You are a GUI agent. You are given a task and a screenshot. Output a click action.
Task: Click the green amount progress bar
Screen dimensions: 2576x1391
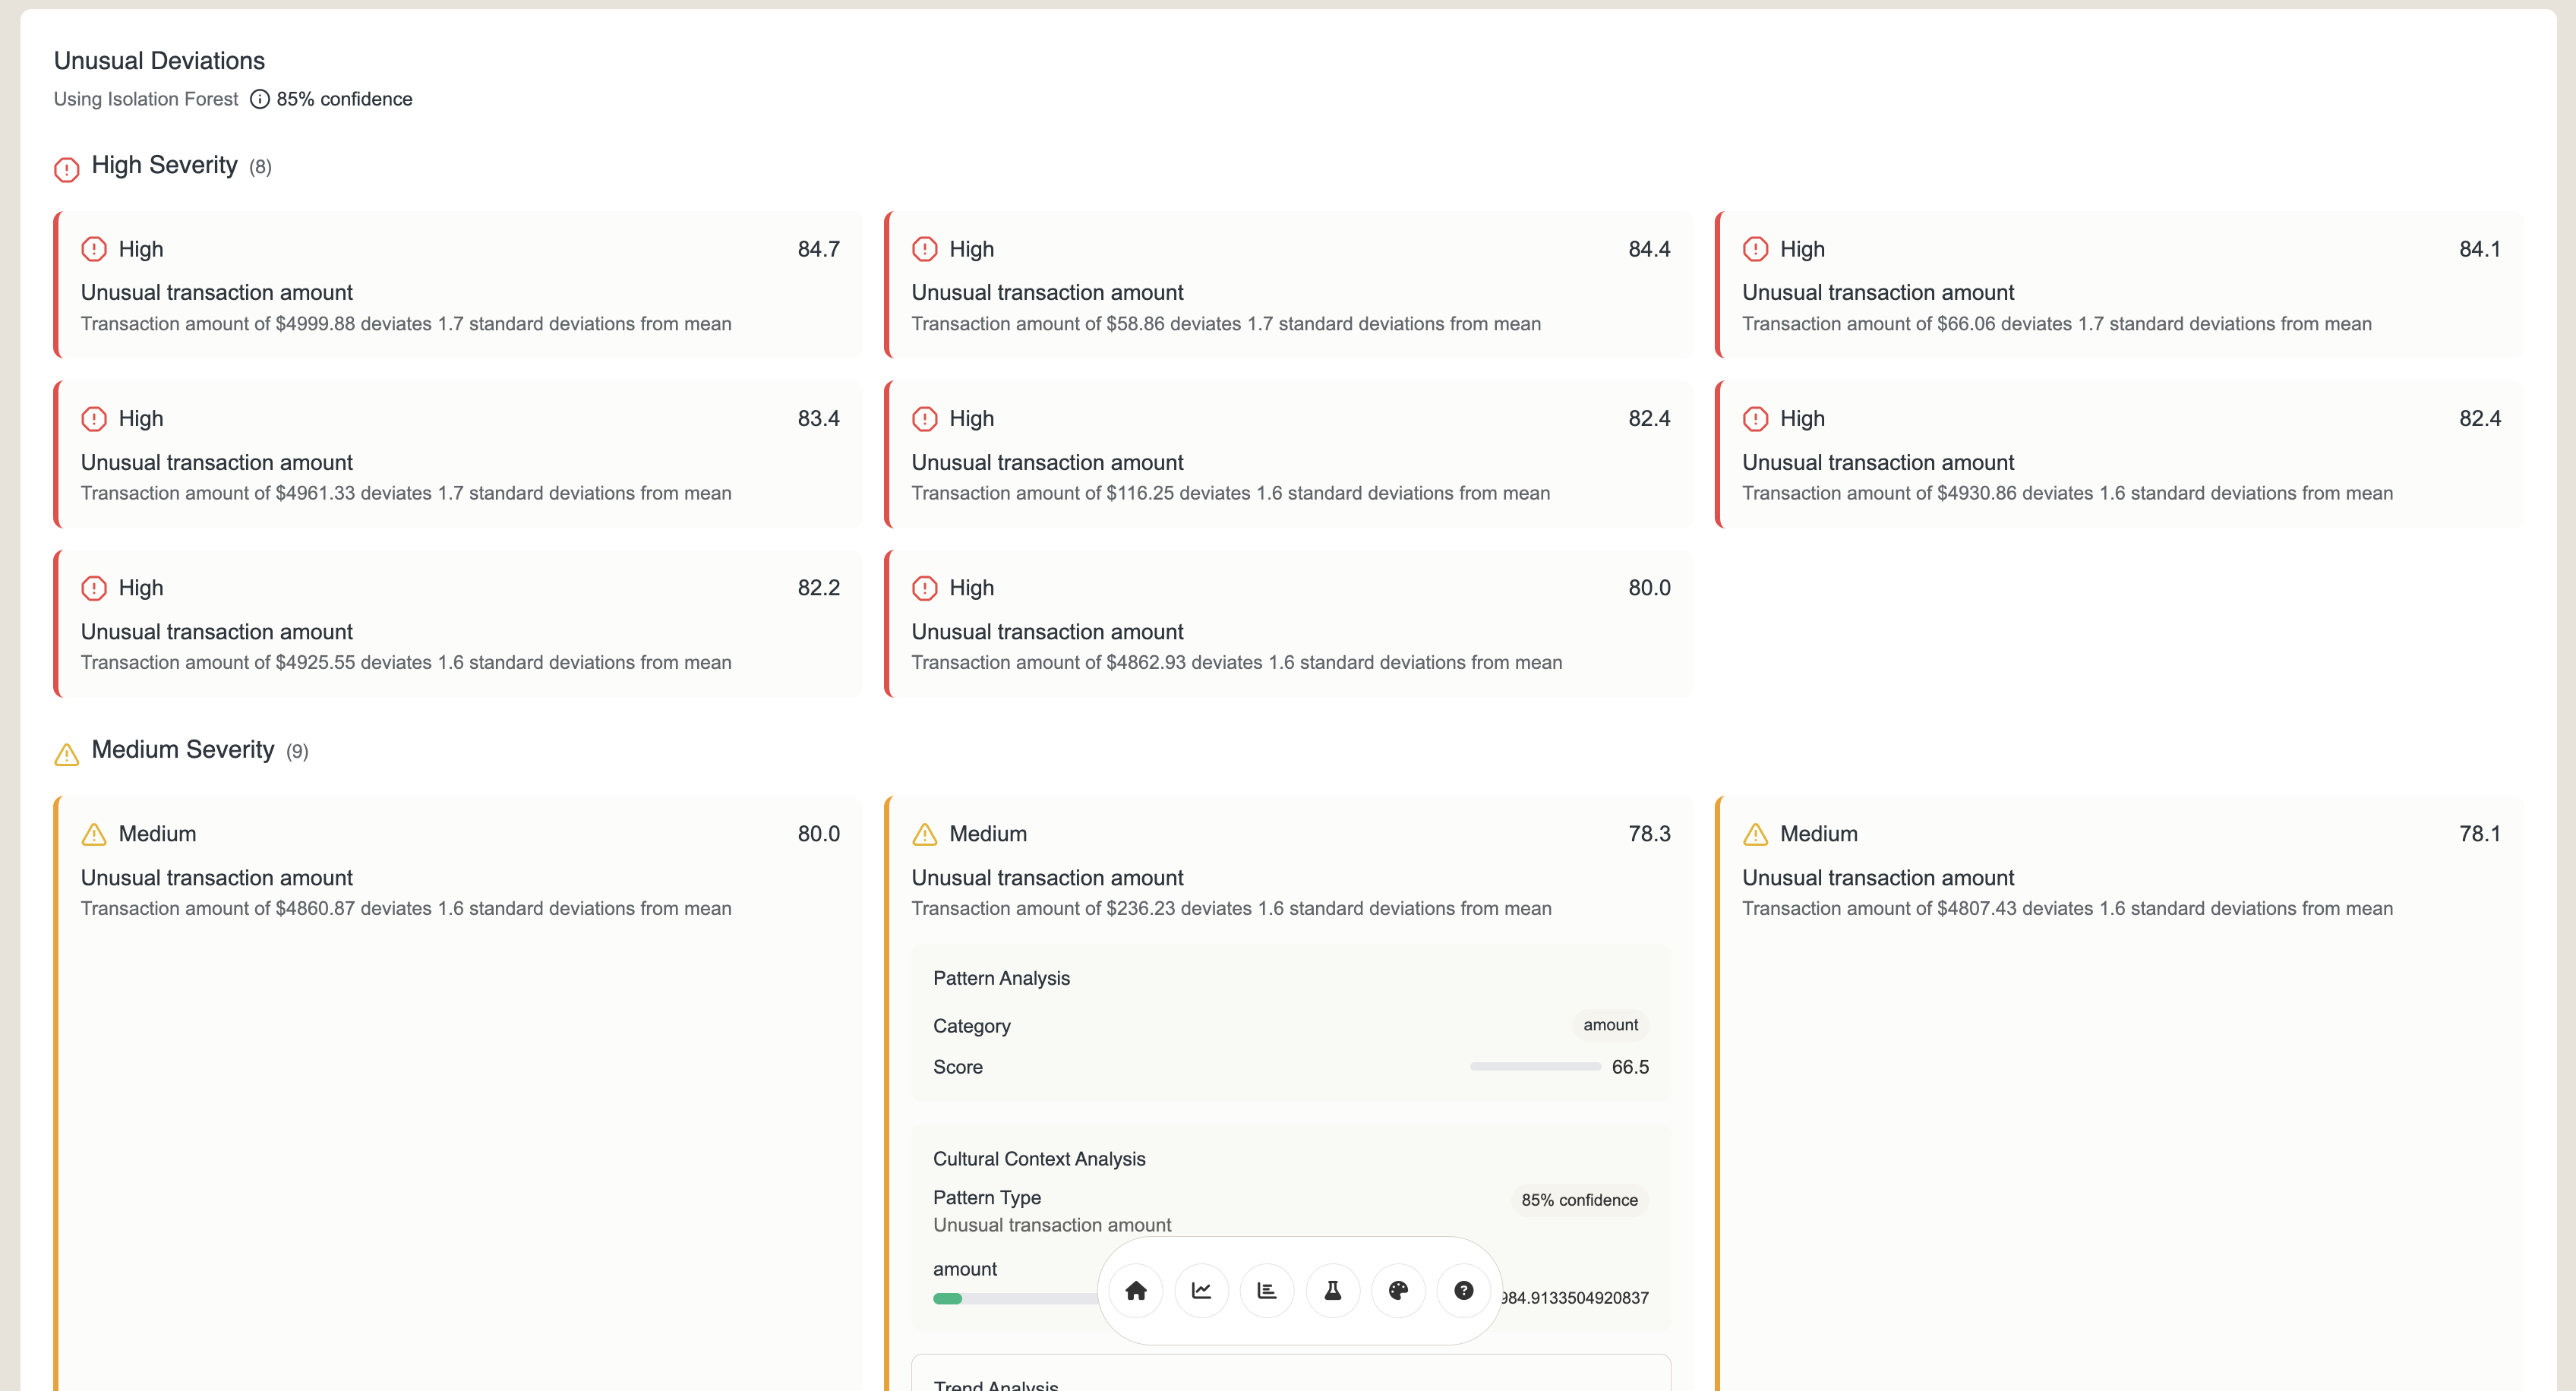point(948,1298)
